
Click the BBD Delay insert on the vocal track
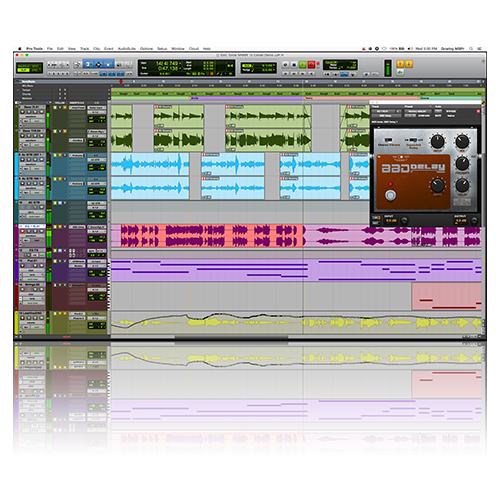point(77,227)
